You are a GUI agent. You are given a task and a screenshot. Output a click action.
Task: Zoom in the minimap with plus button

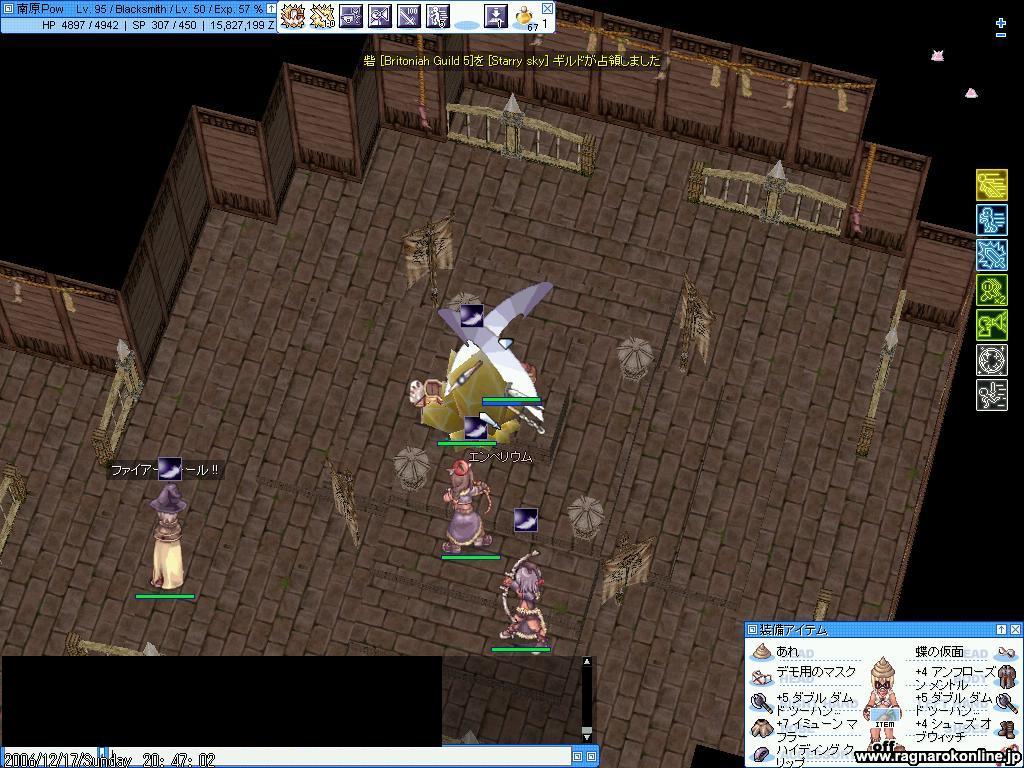pyautogui.click(x=1000, y=23)
